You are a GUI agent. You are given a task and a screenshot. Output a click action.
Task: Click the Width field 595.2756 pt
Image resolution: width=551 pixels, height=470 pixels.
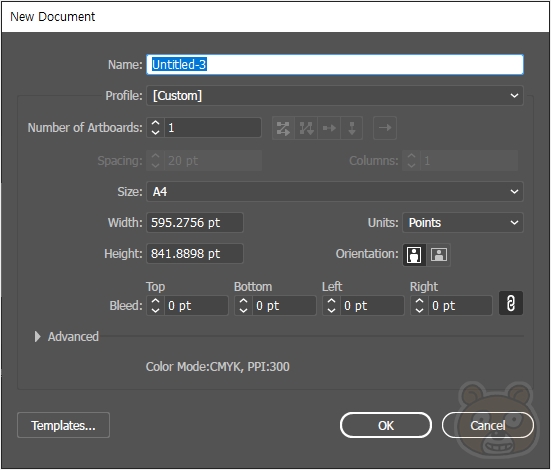(195, 223)
